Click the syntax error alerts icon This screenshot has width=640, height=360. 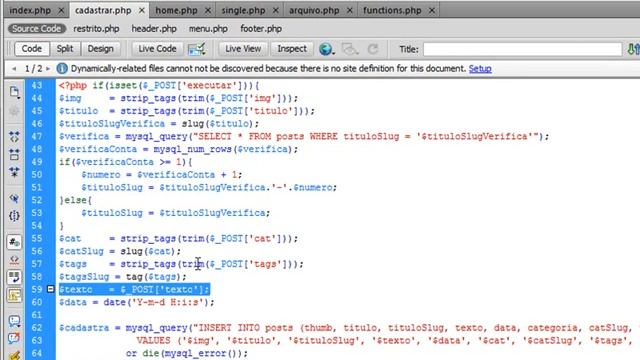point(14,295)
